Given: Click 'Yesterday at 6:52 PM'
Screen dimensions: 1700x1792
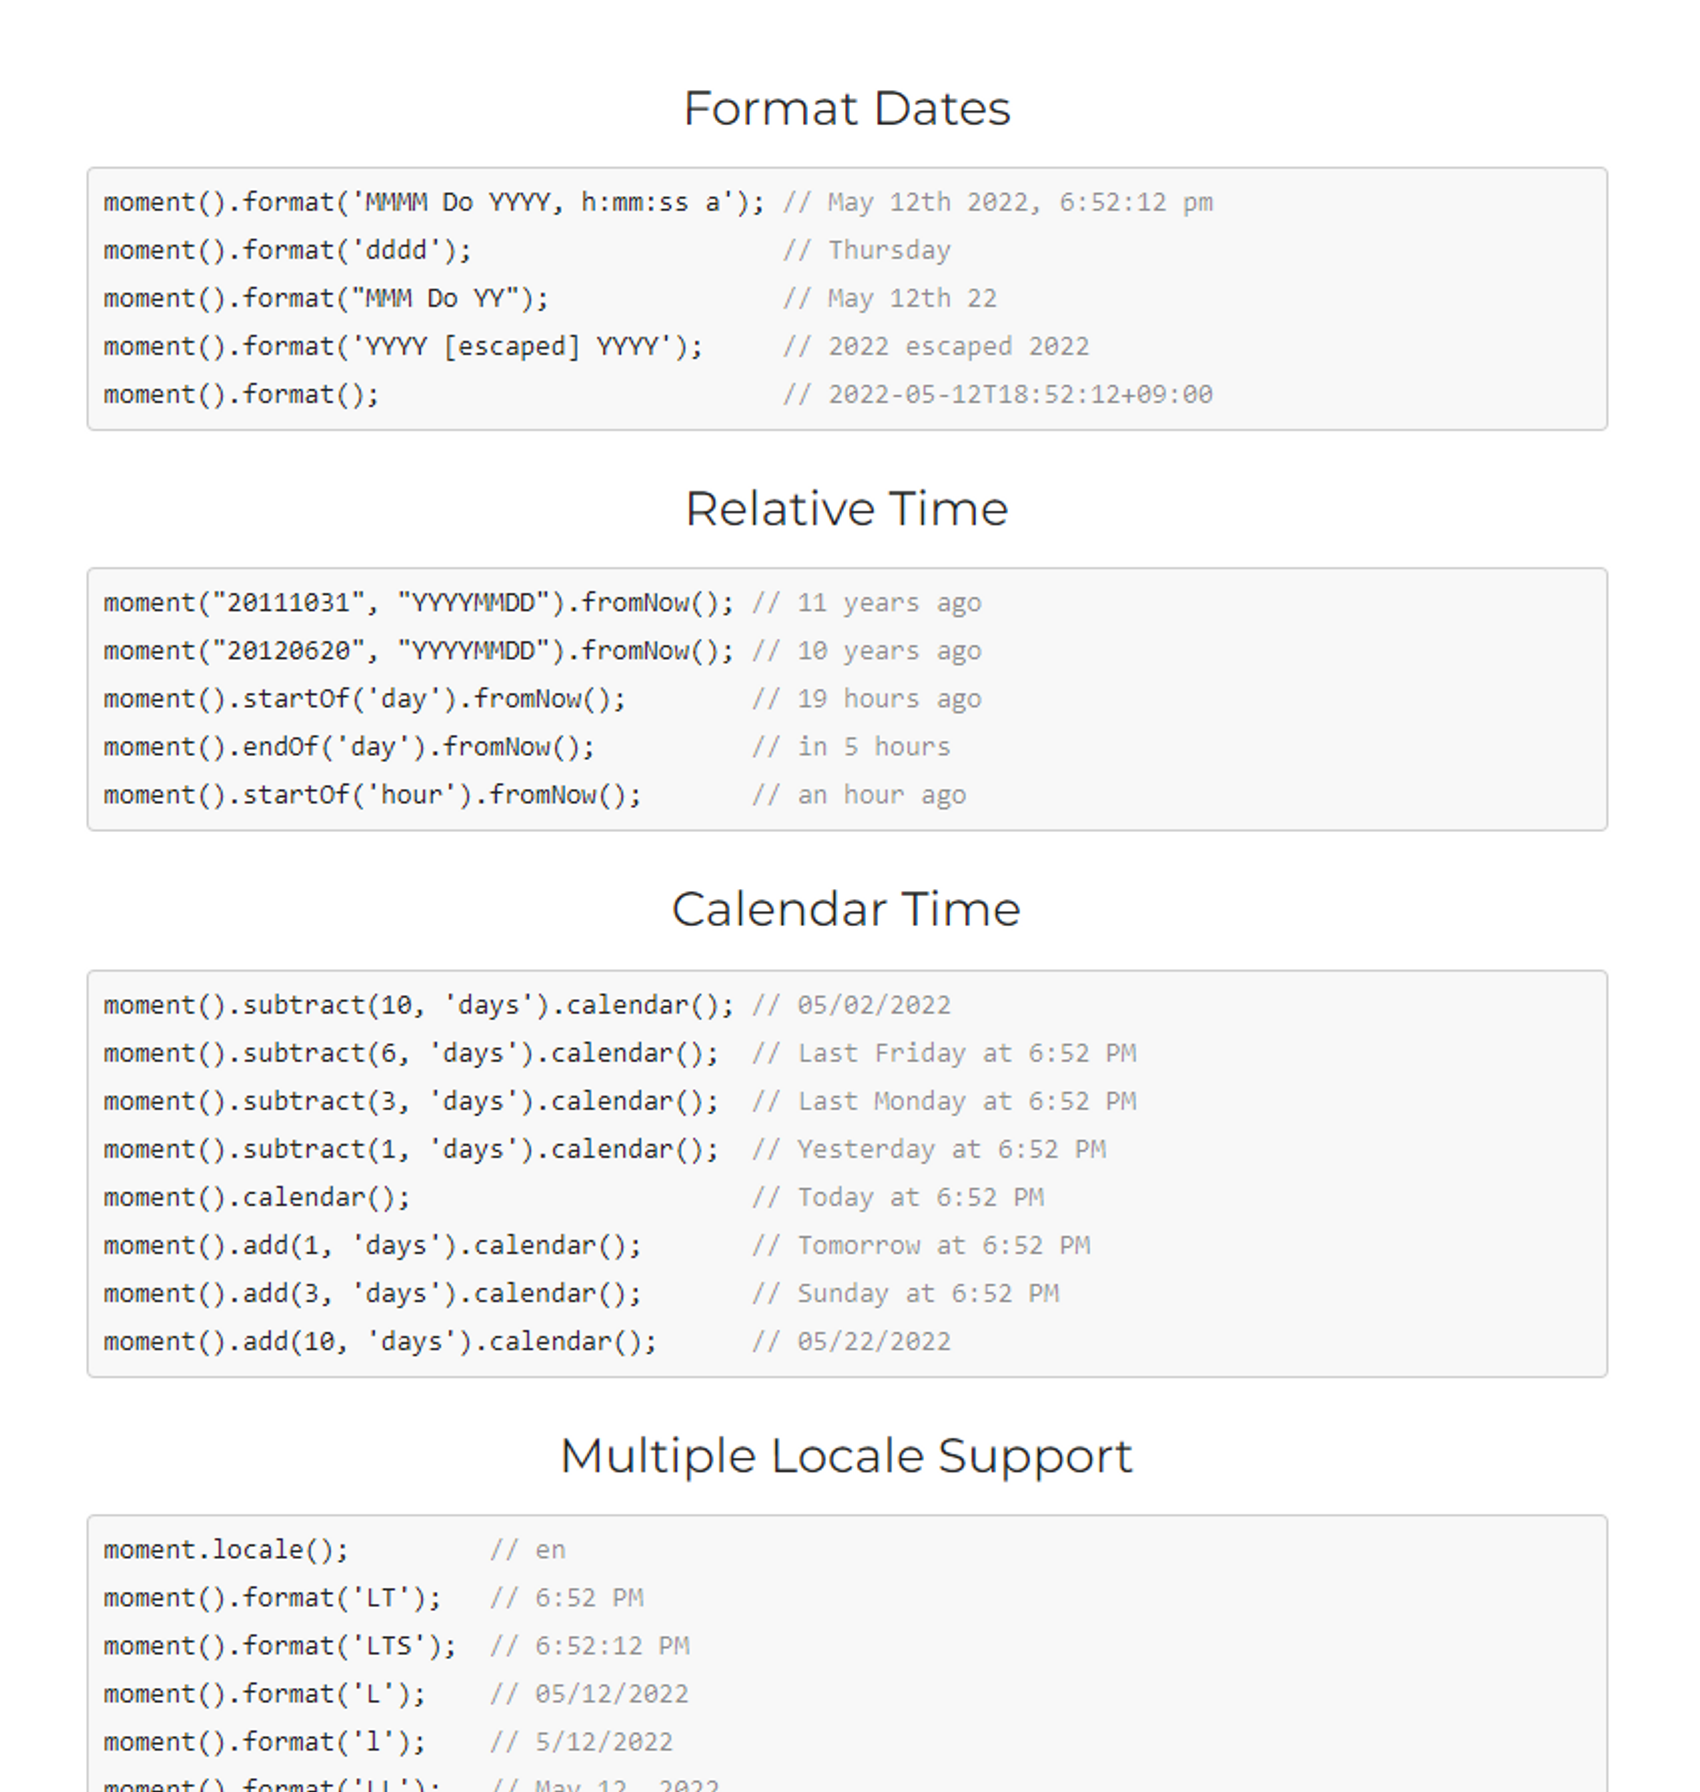Looking at the screenshot, I should point(951,1149).
